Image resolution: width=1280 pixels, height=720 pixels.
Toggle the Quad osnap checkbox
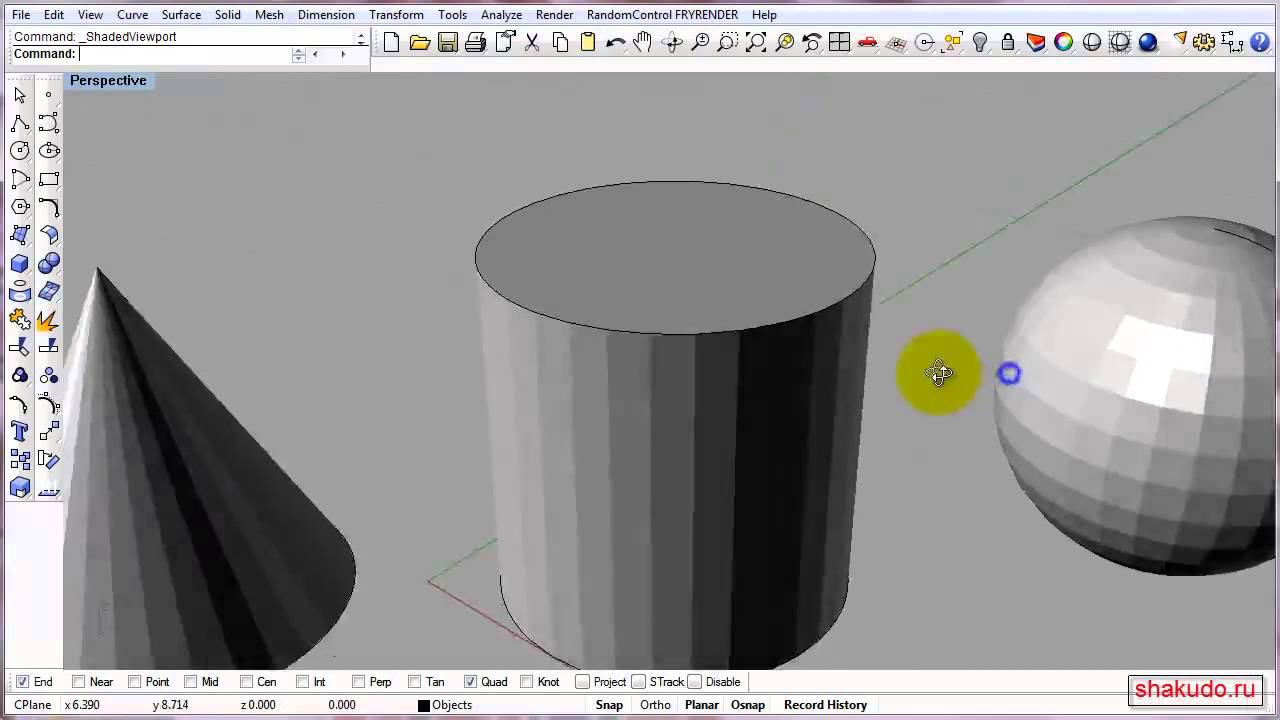[471, 682]
